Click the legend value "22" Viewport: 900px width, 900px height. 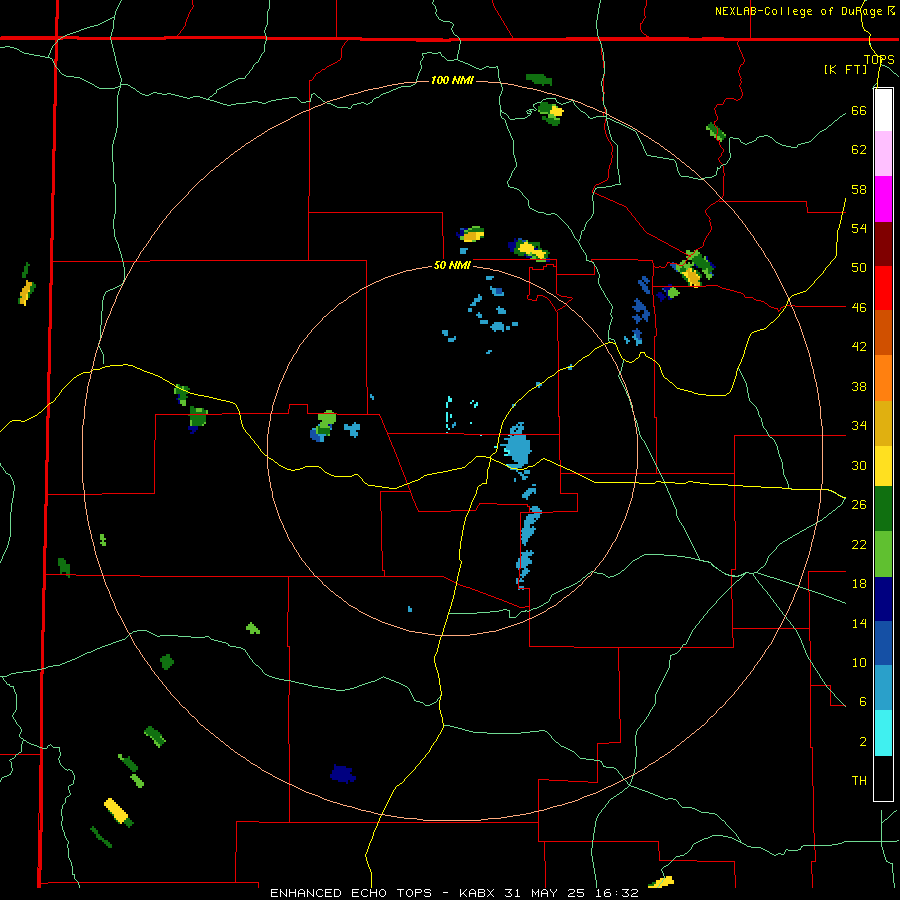[859, 544]
